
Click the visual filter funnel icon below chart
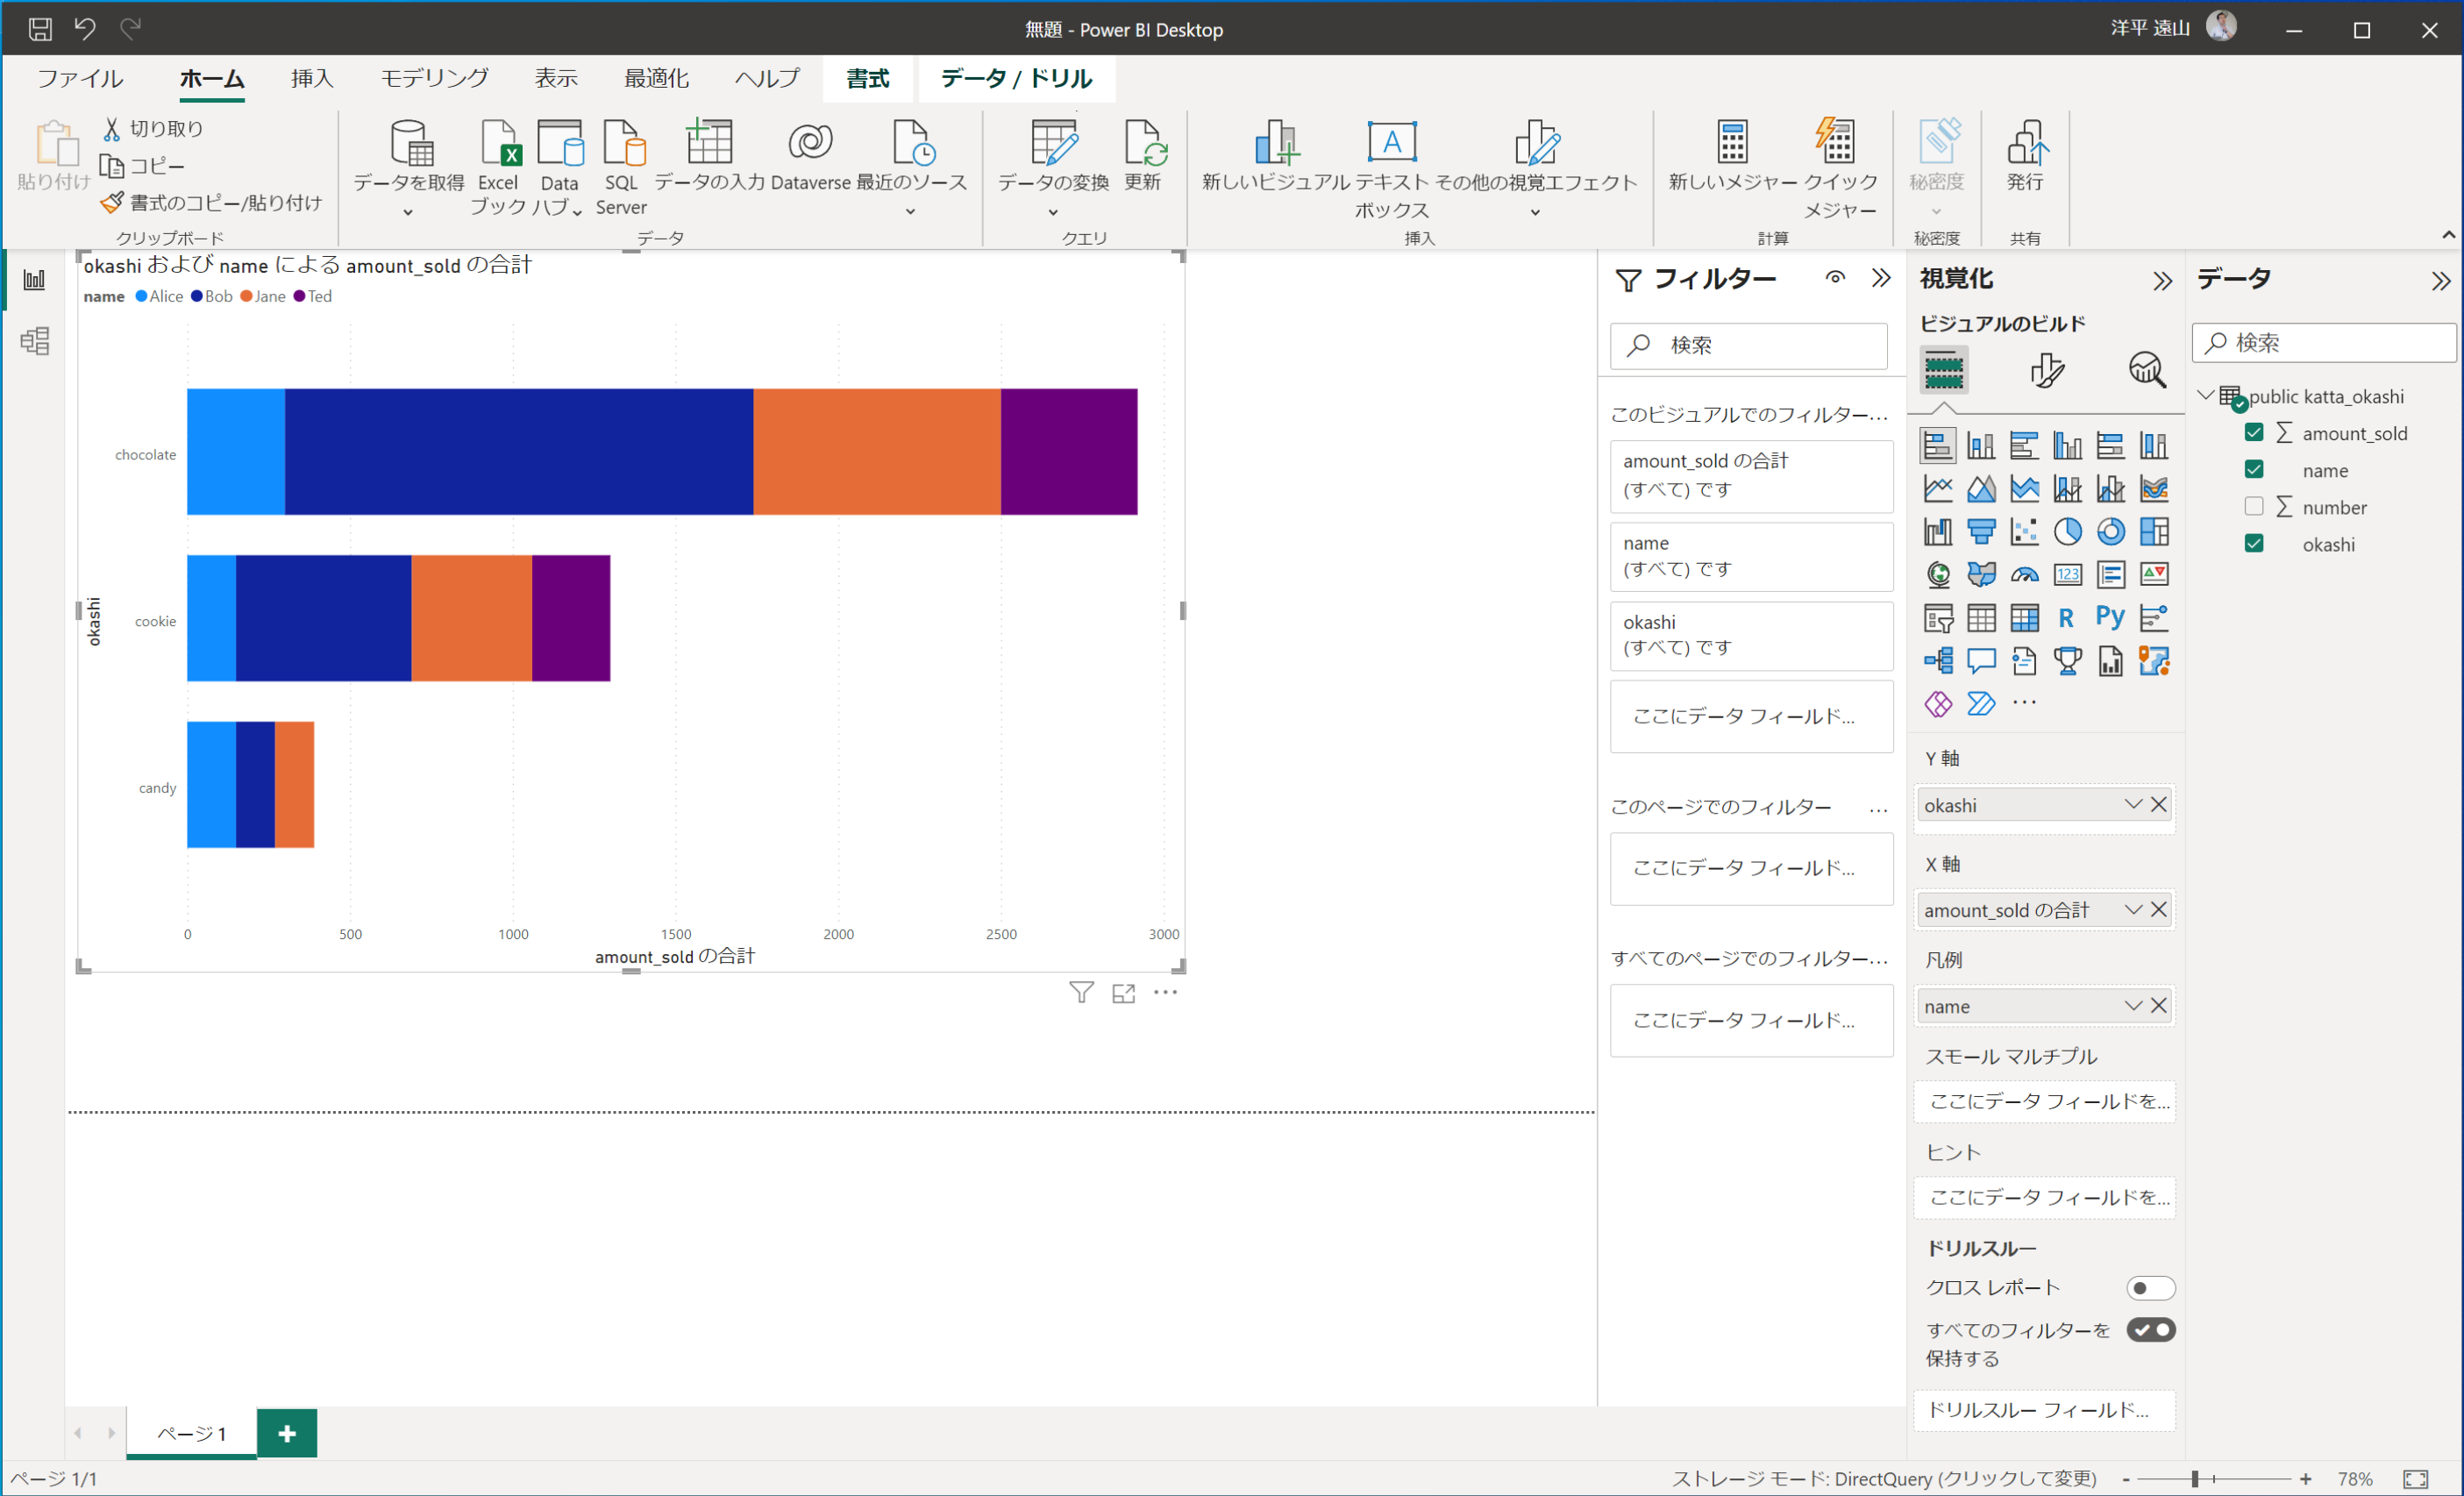tap(1081, 992)
